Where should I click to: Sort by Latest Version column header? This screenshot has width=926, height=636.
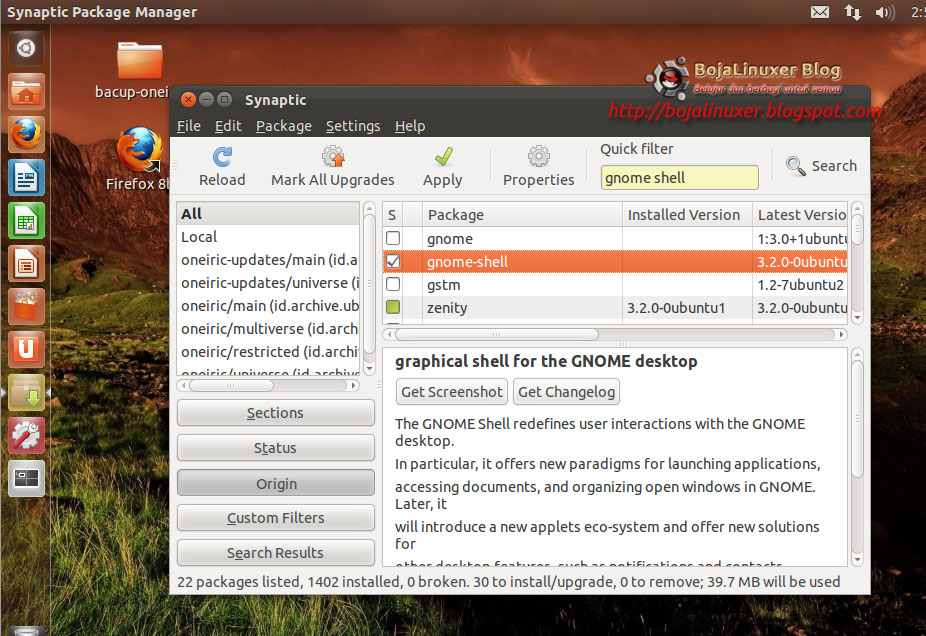click(800, 214)
